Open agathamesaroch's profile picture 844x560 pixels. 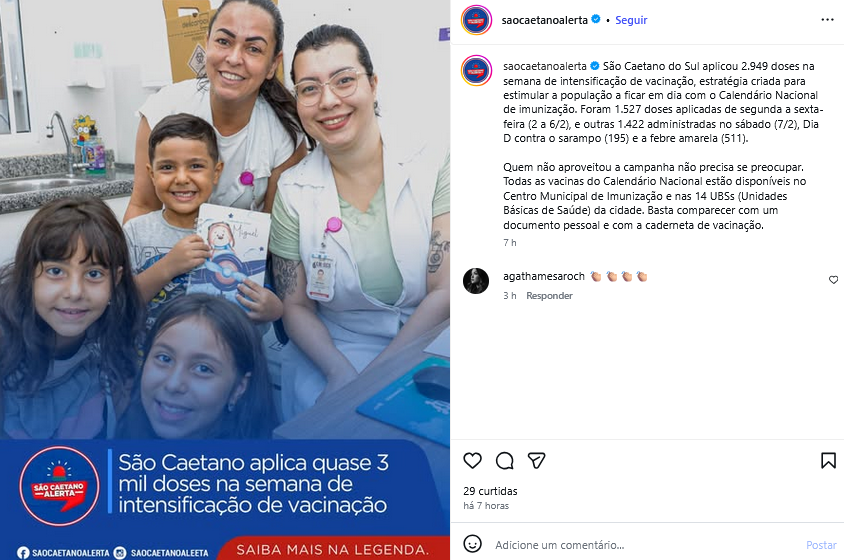pyautogui.click(x=476, y=281)
